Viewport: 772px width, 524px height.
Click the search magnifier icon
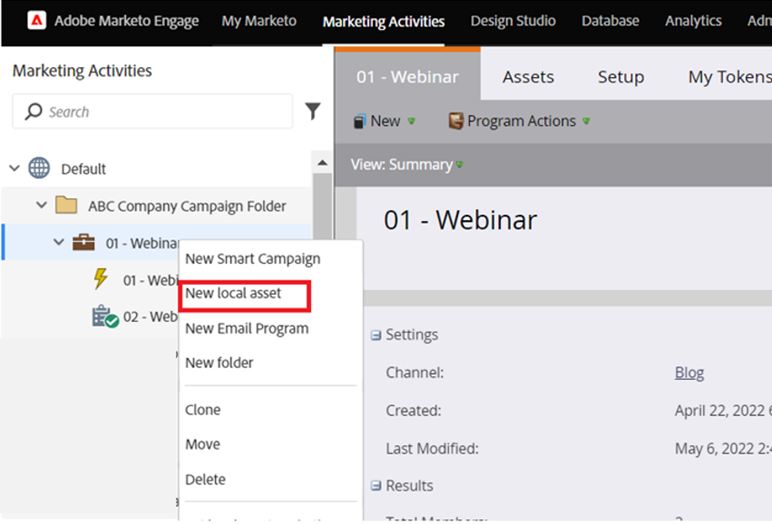33,112
